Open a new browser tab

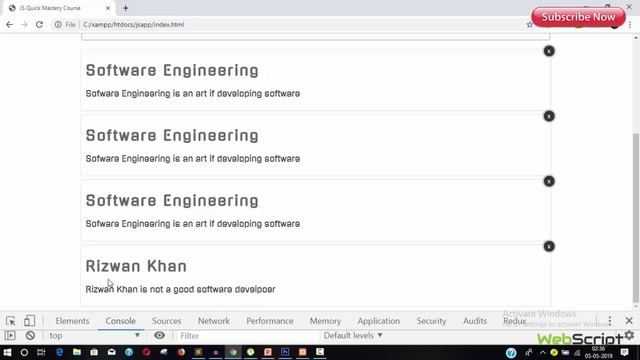[x=126, y=8]
